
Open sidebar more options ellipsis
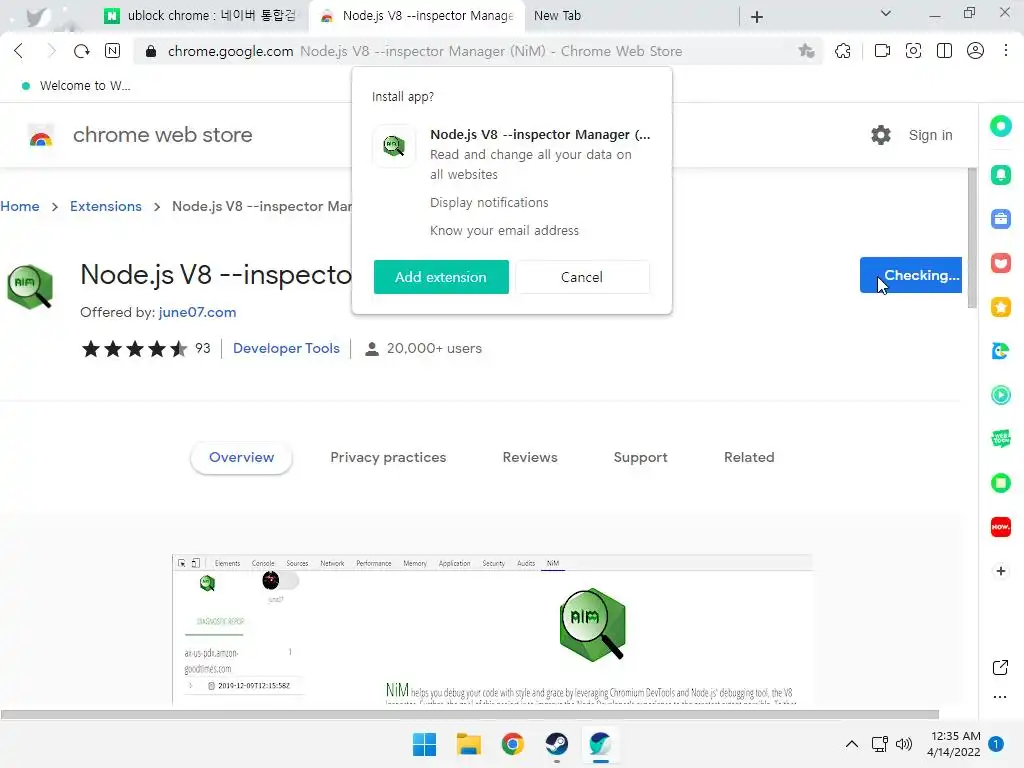[1000, 697]
